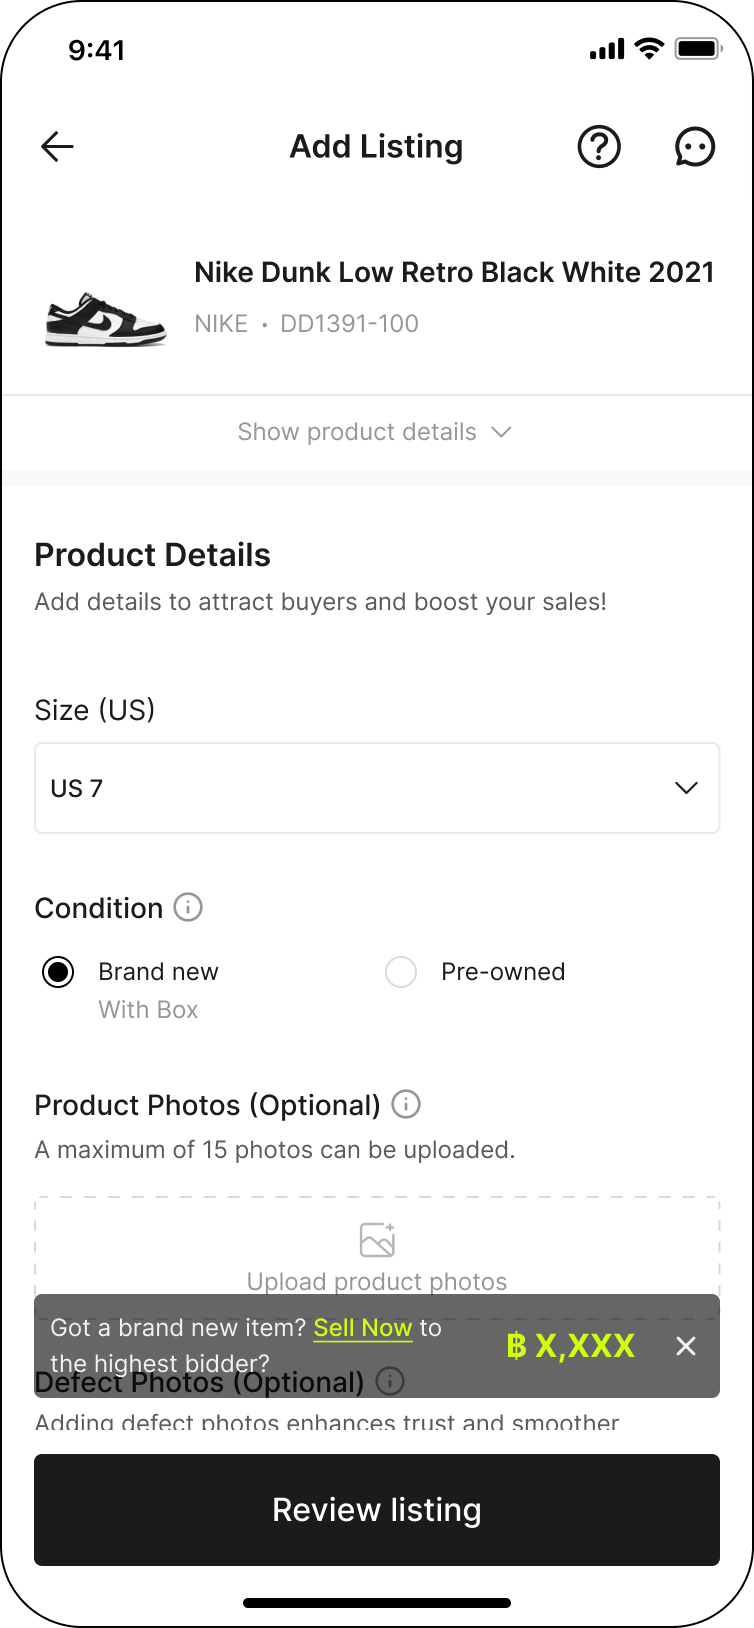The width and height of the screenshot is (754, 1628).
Task: Open the Size (US) dropdown
Action: [377, 788]
